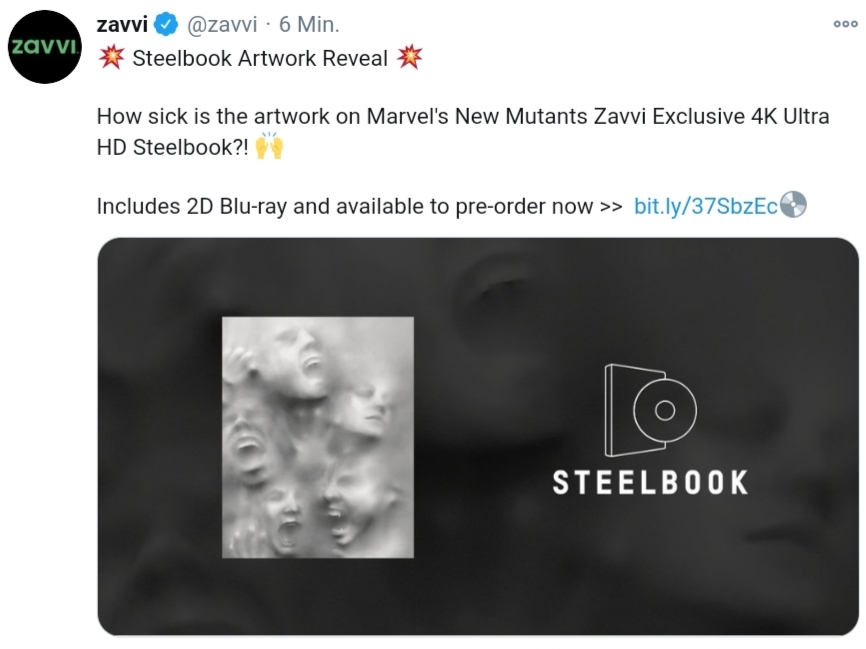Click the collision emoji before Steelbook Artwork
The height and width of the screenshot is (649, 866).
pyautogui.click(x=112, y=57)
